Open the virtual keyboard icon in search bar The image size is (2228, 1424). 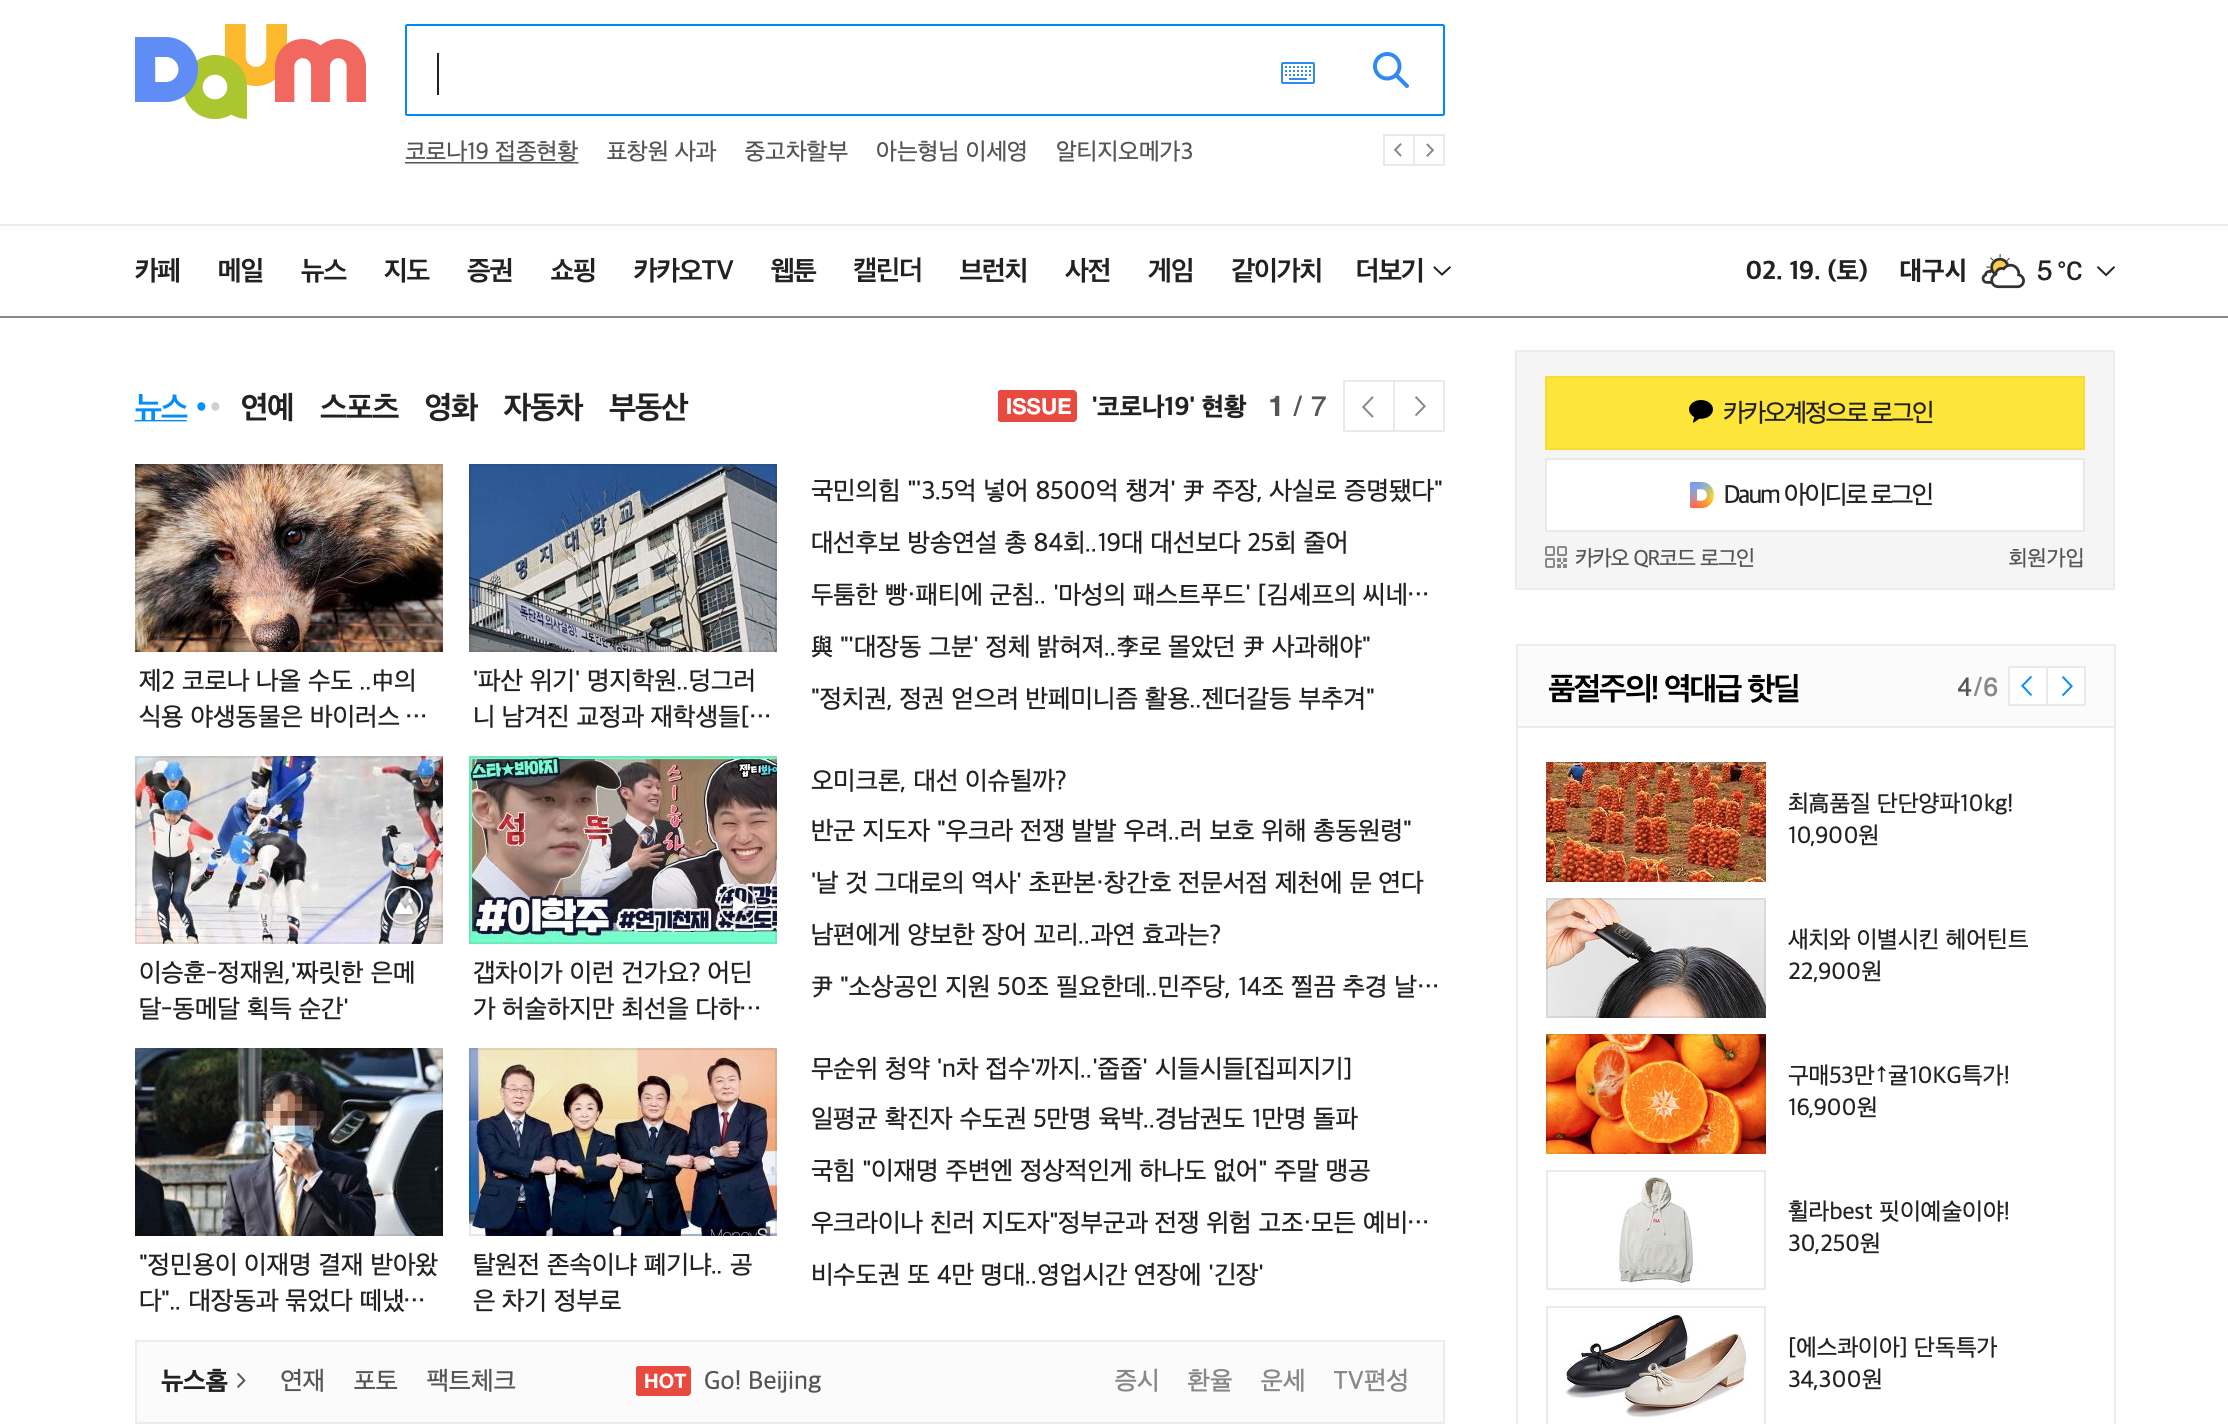tap(1297, 71)
